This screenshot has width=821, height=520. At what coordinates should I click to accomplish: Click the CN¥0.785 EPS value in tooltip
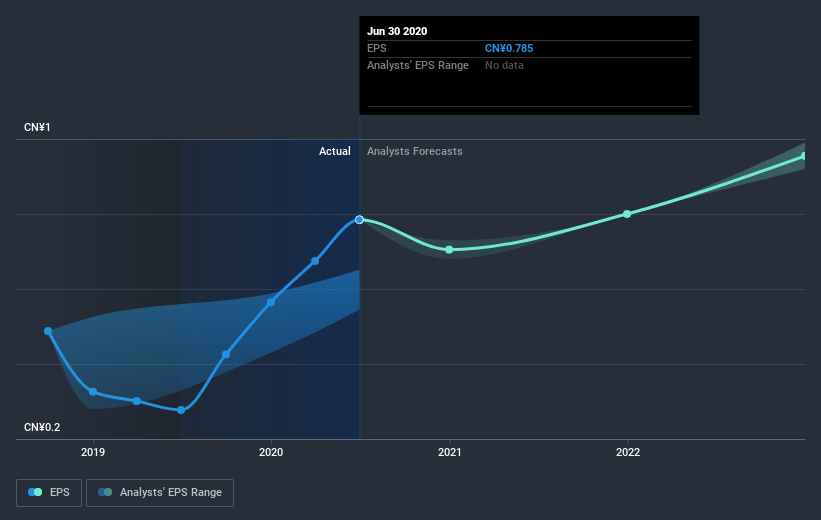(509, 48)
